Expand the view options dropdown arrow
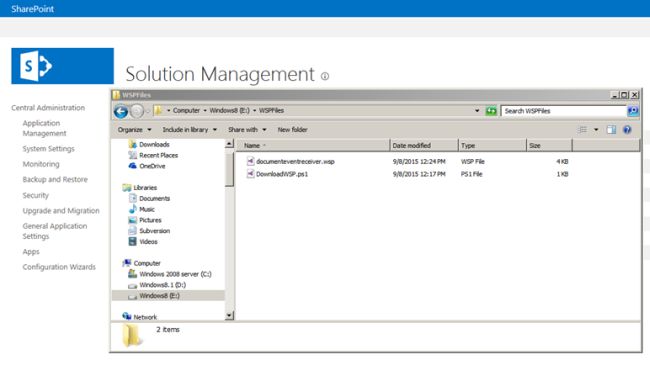This screenshot has width=650, height=365. pyautogui.click(x=596, y=130)
